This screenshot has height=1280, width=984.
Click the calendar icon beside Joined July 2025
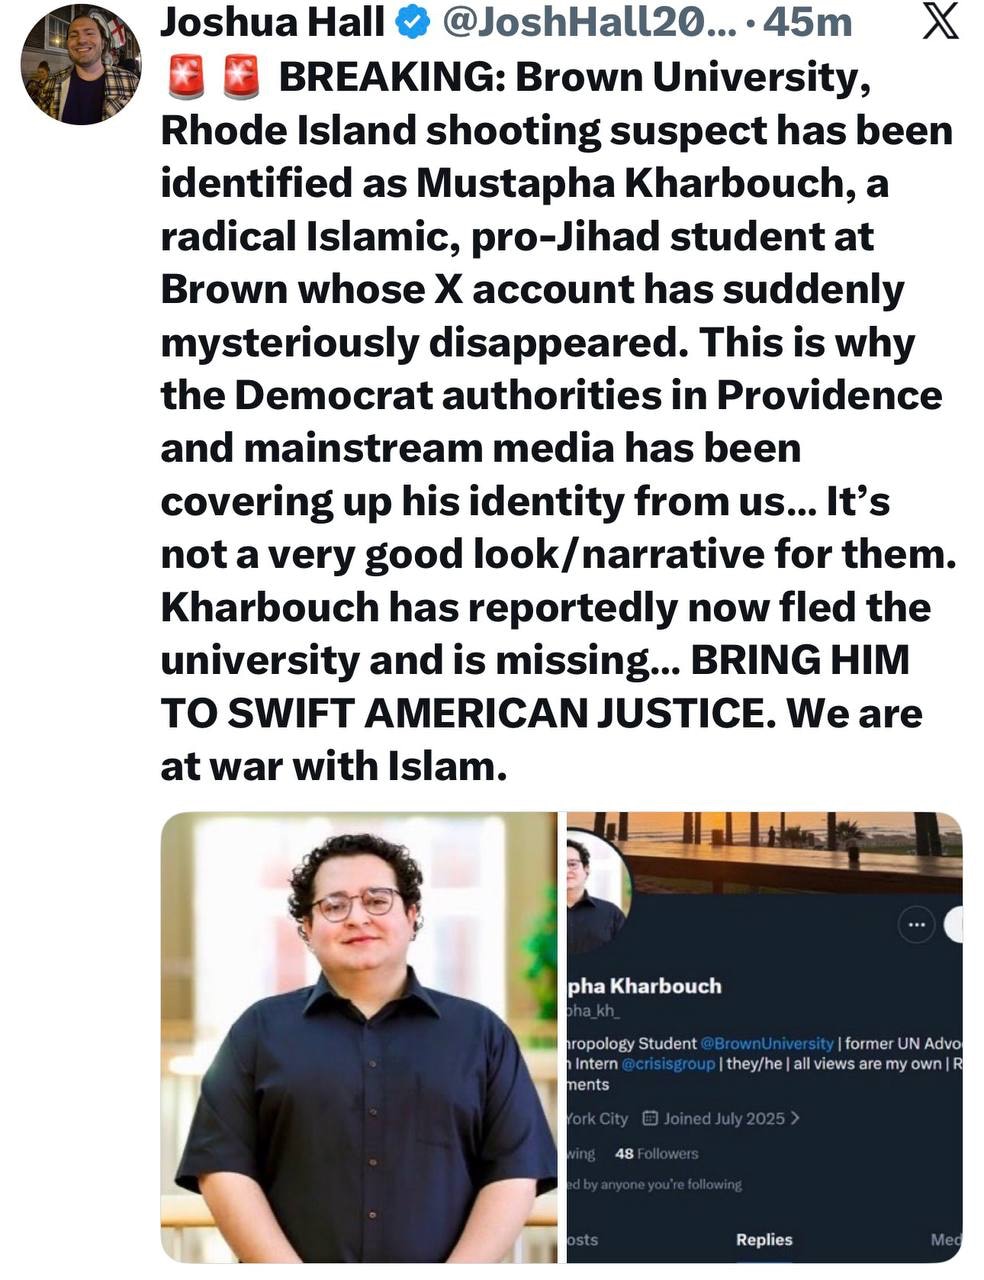click(649, 1118)
